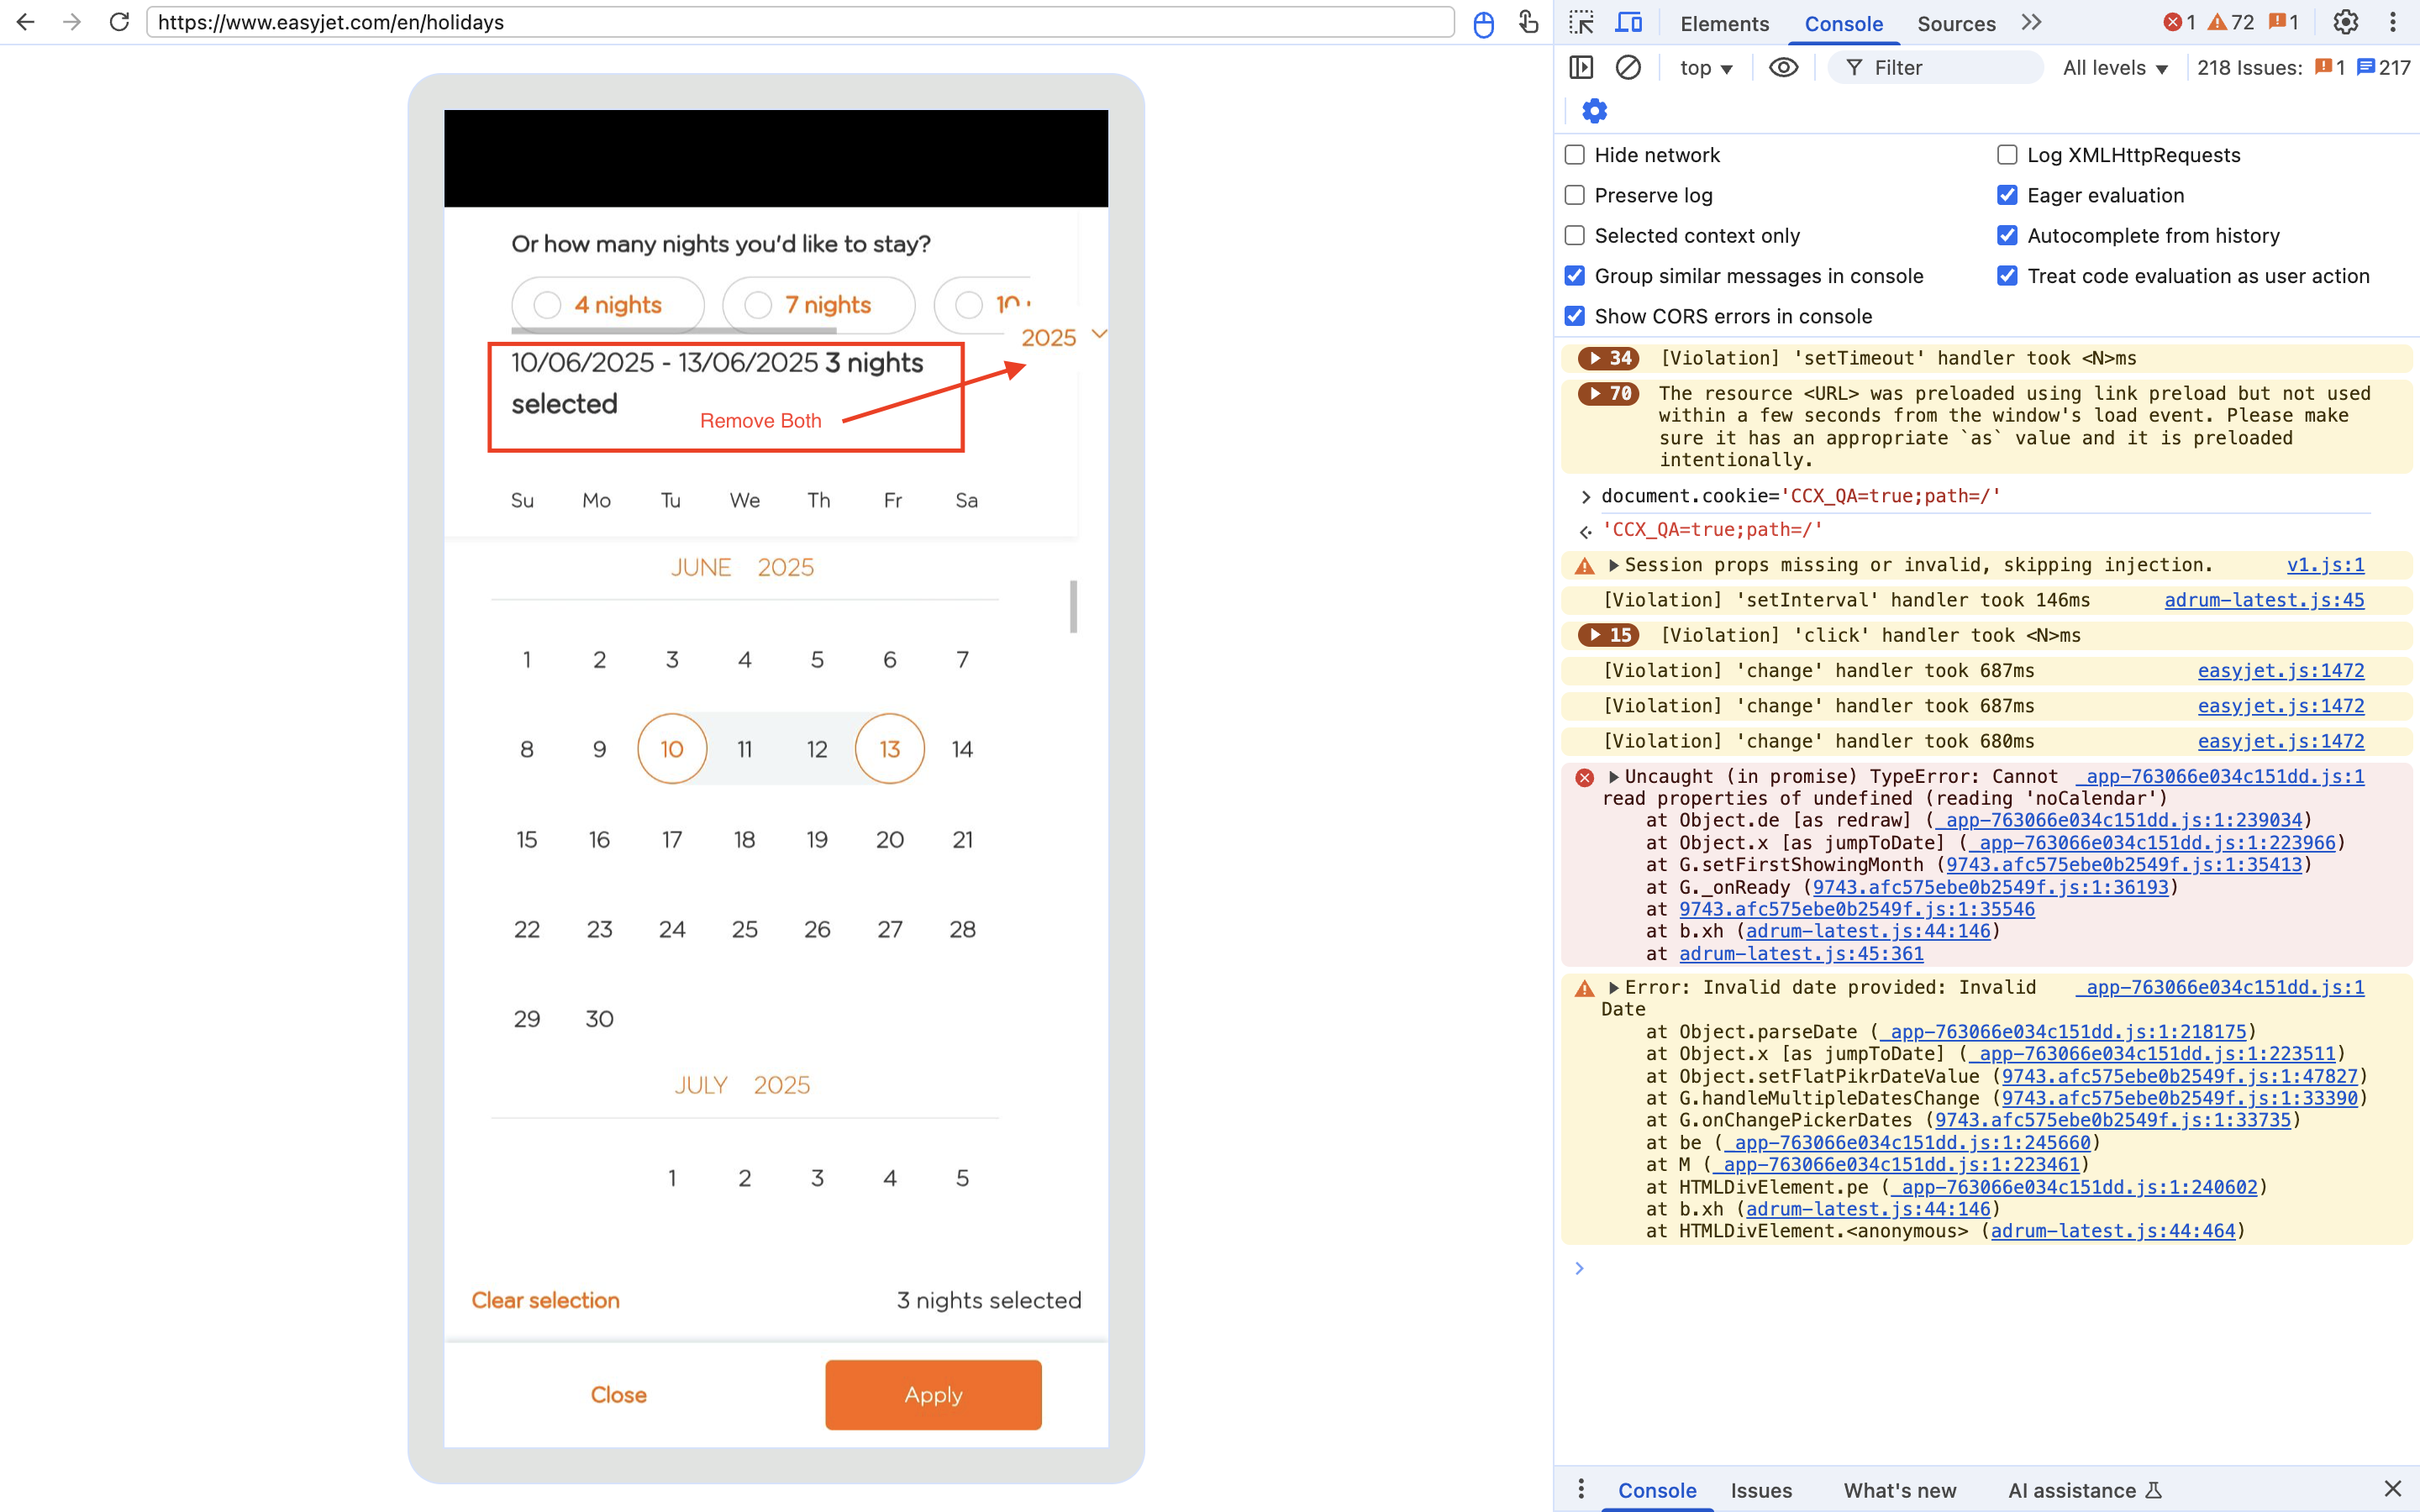Toggle the device toolbar icon in DevTools
2420x1512 pixels.
point(1629,22)
